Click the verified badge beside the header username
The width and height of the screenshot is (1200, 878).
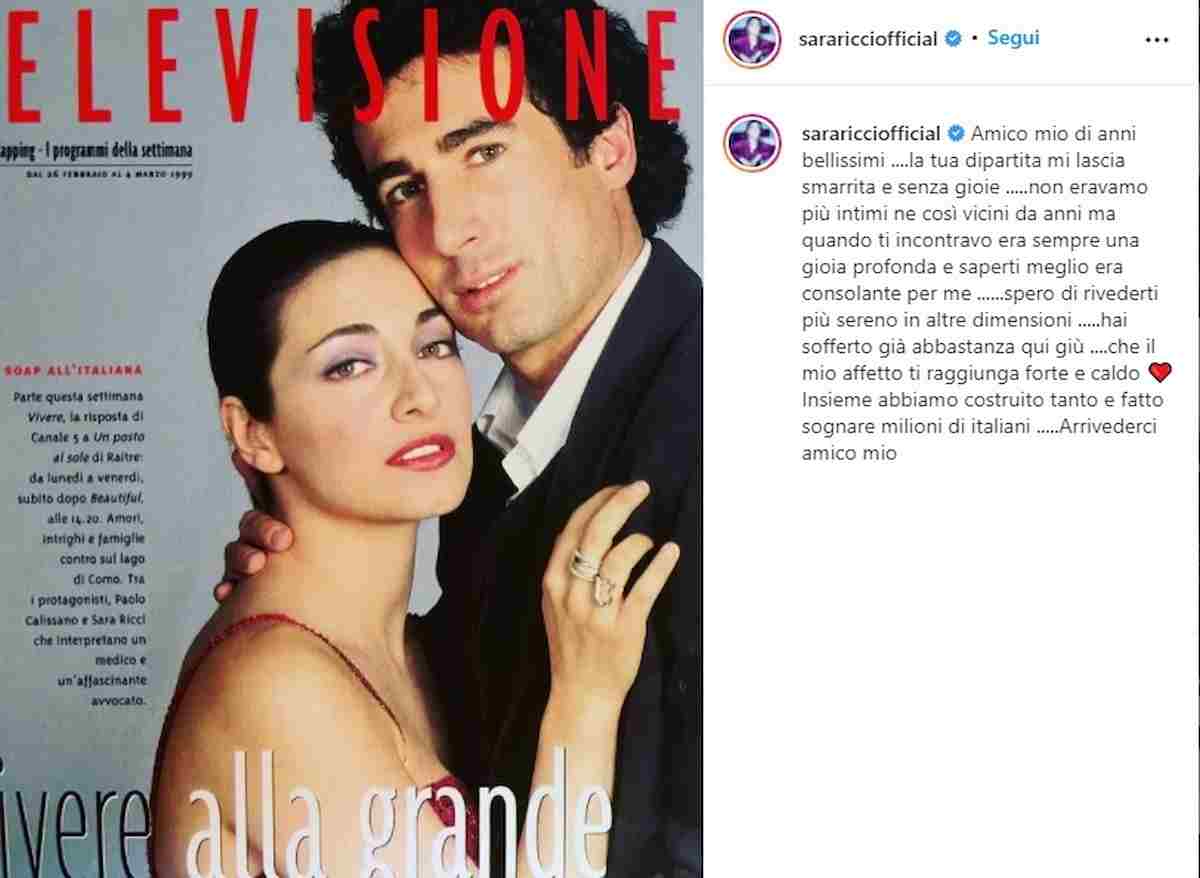[954, 39]
